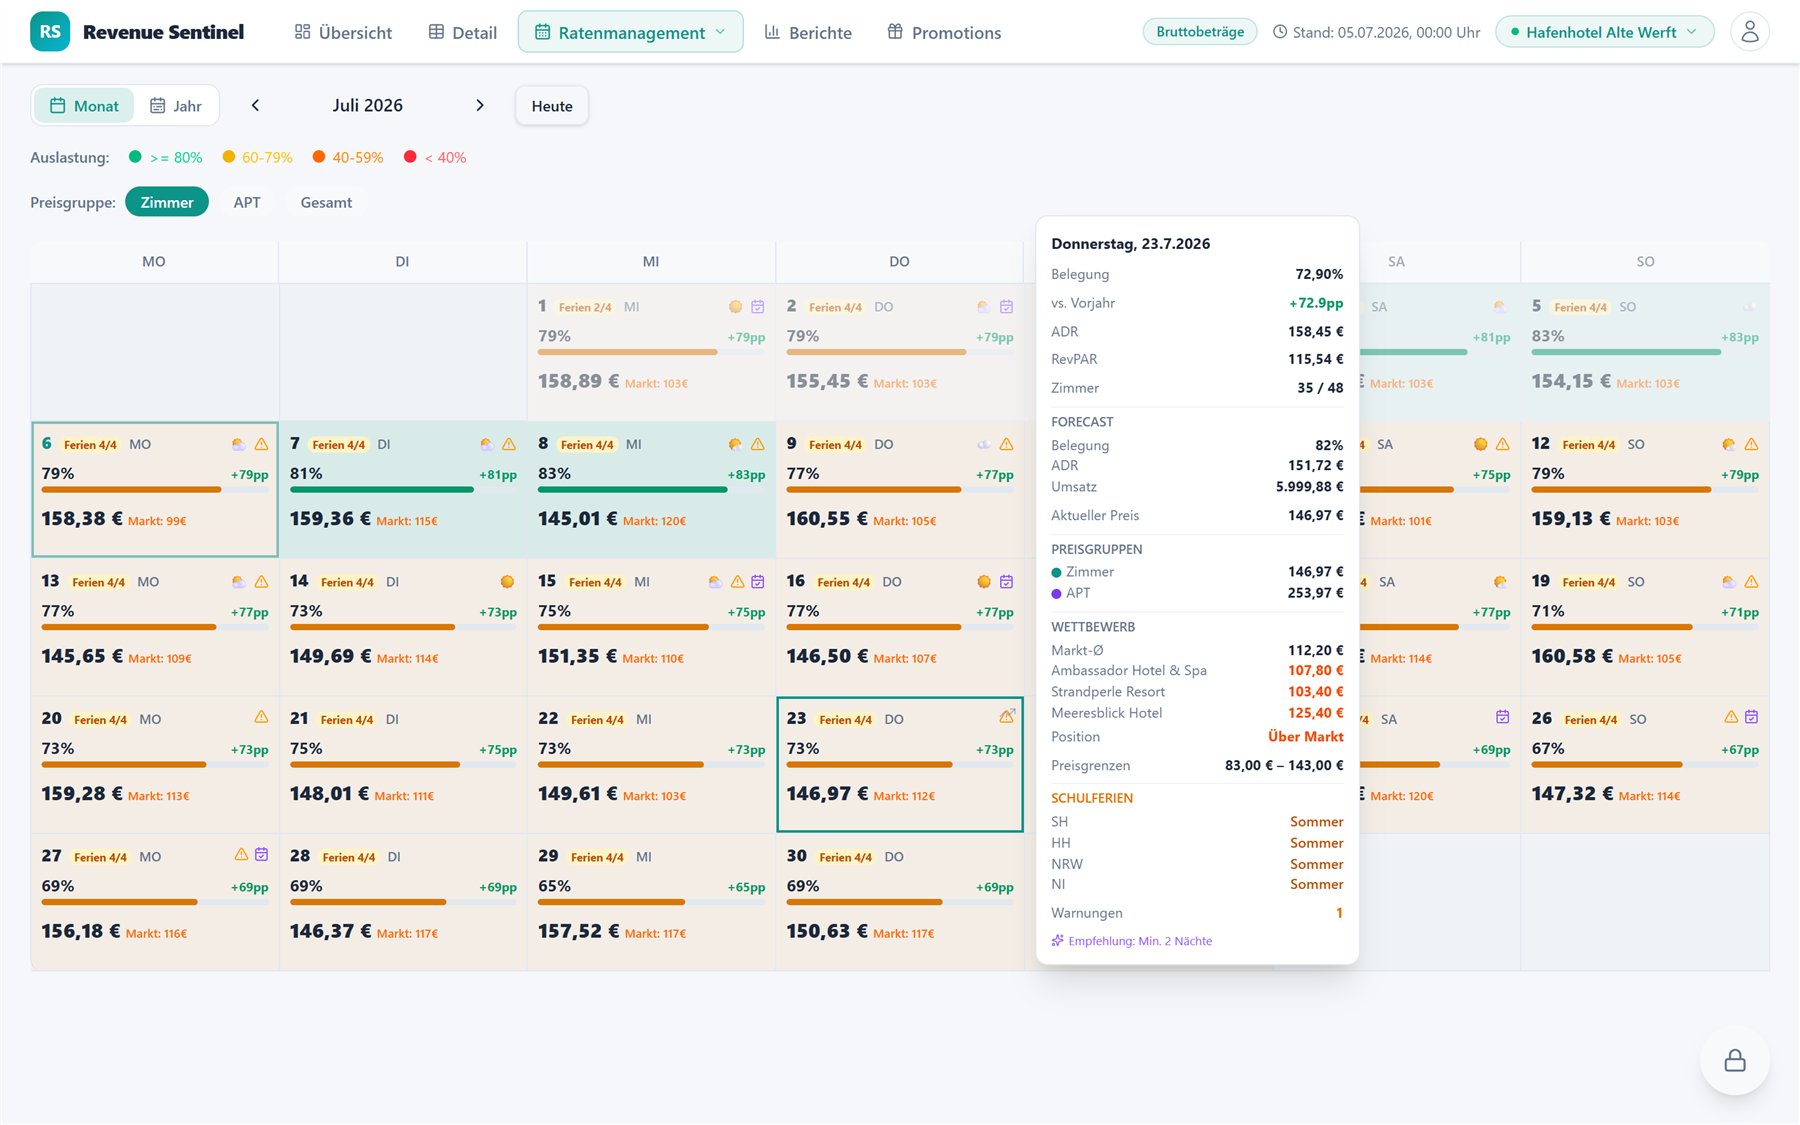The image size is (1800, 1125).
Task: Toggle the Bruttobeträge badge
Action: tap(1200, 32)
